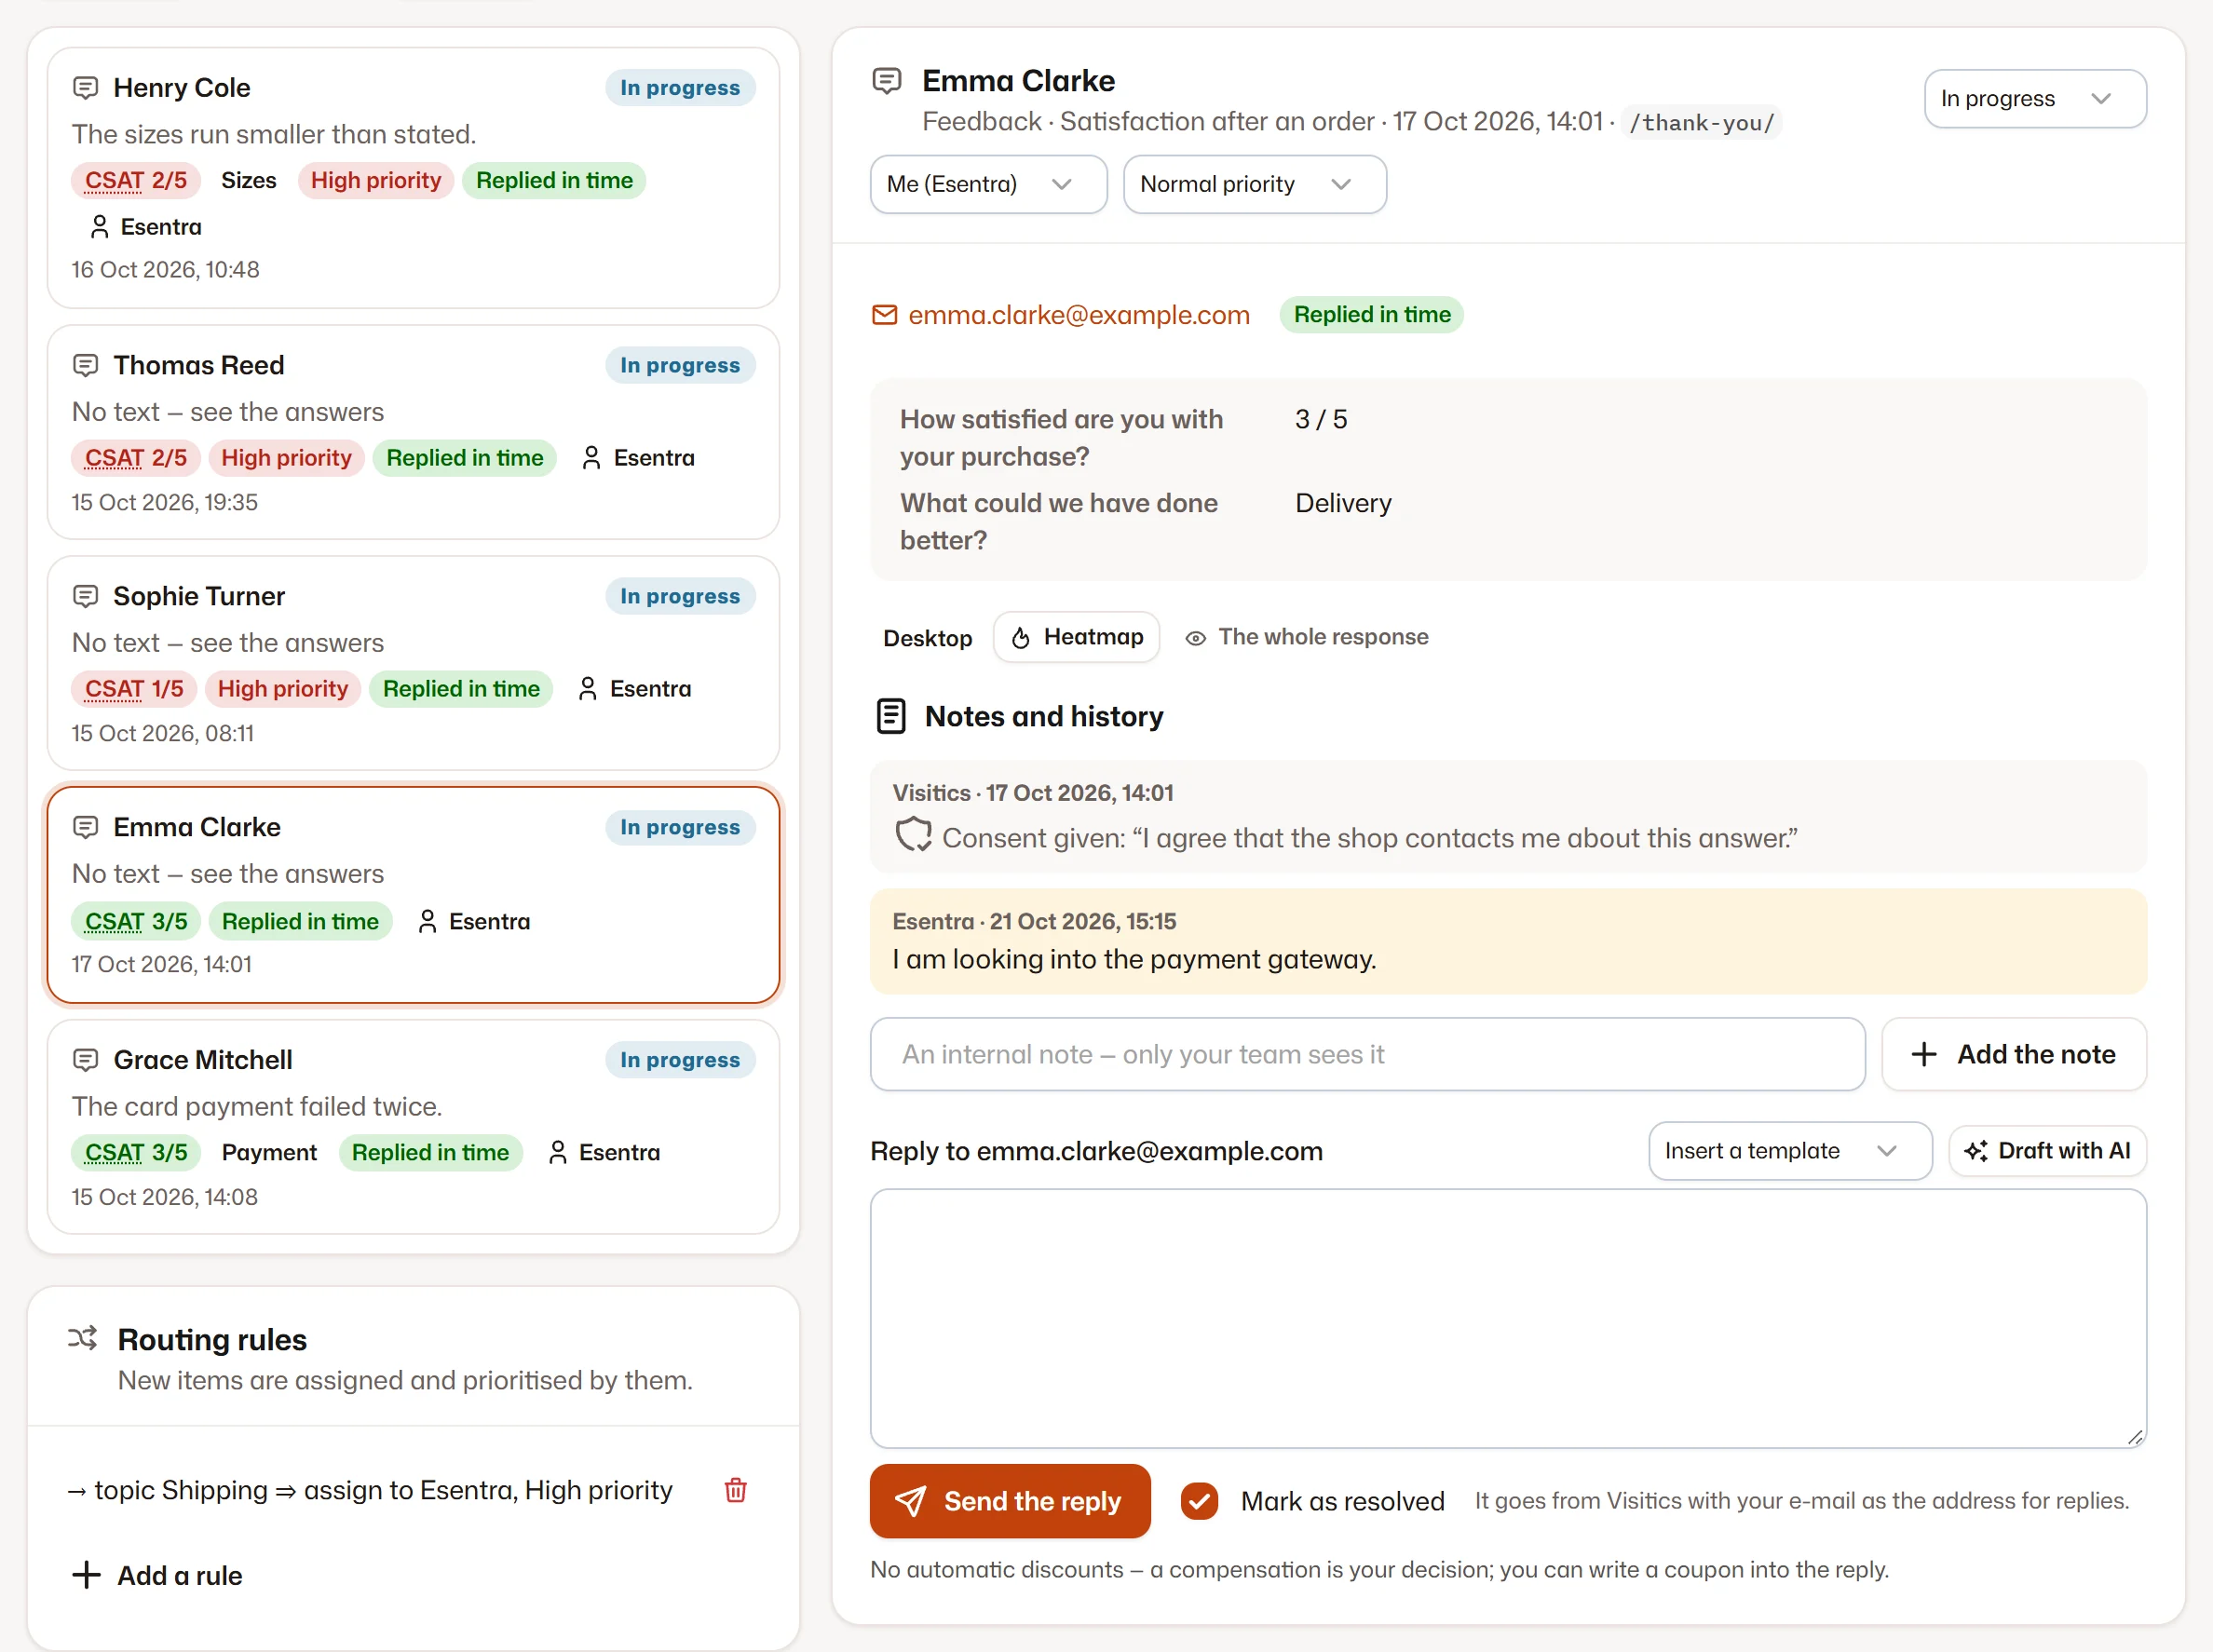Image resolution: width=2213 pixels, height=1652 pixels.
Task: Send the reply button
Action: coord(1010,1501)
